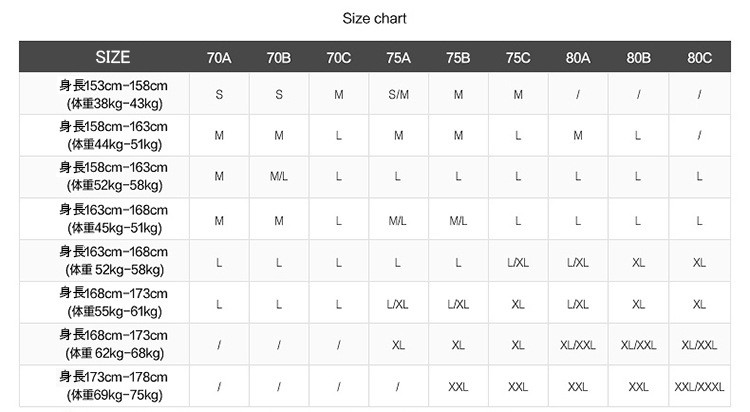Image resolution: width=750 pixels, height=412 pixels.
Task: Click the 身長168cm-173cm 62kg-68kg row label
Action: click(114, 344)
